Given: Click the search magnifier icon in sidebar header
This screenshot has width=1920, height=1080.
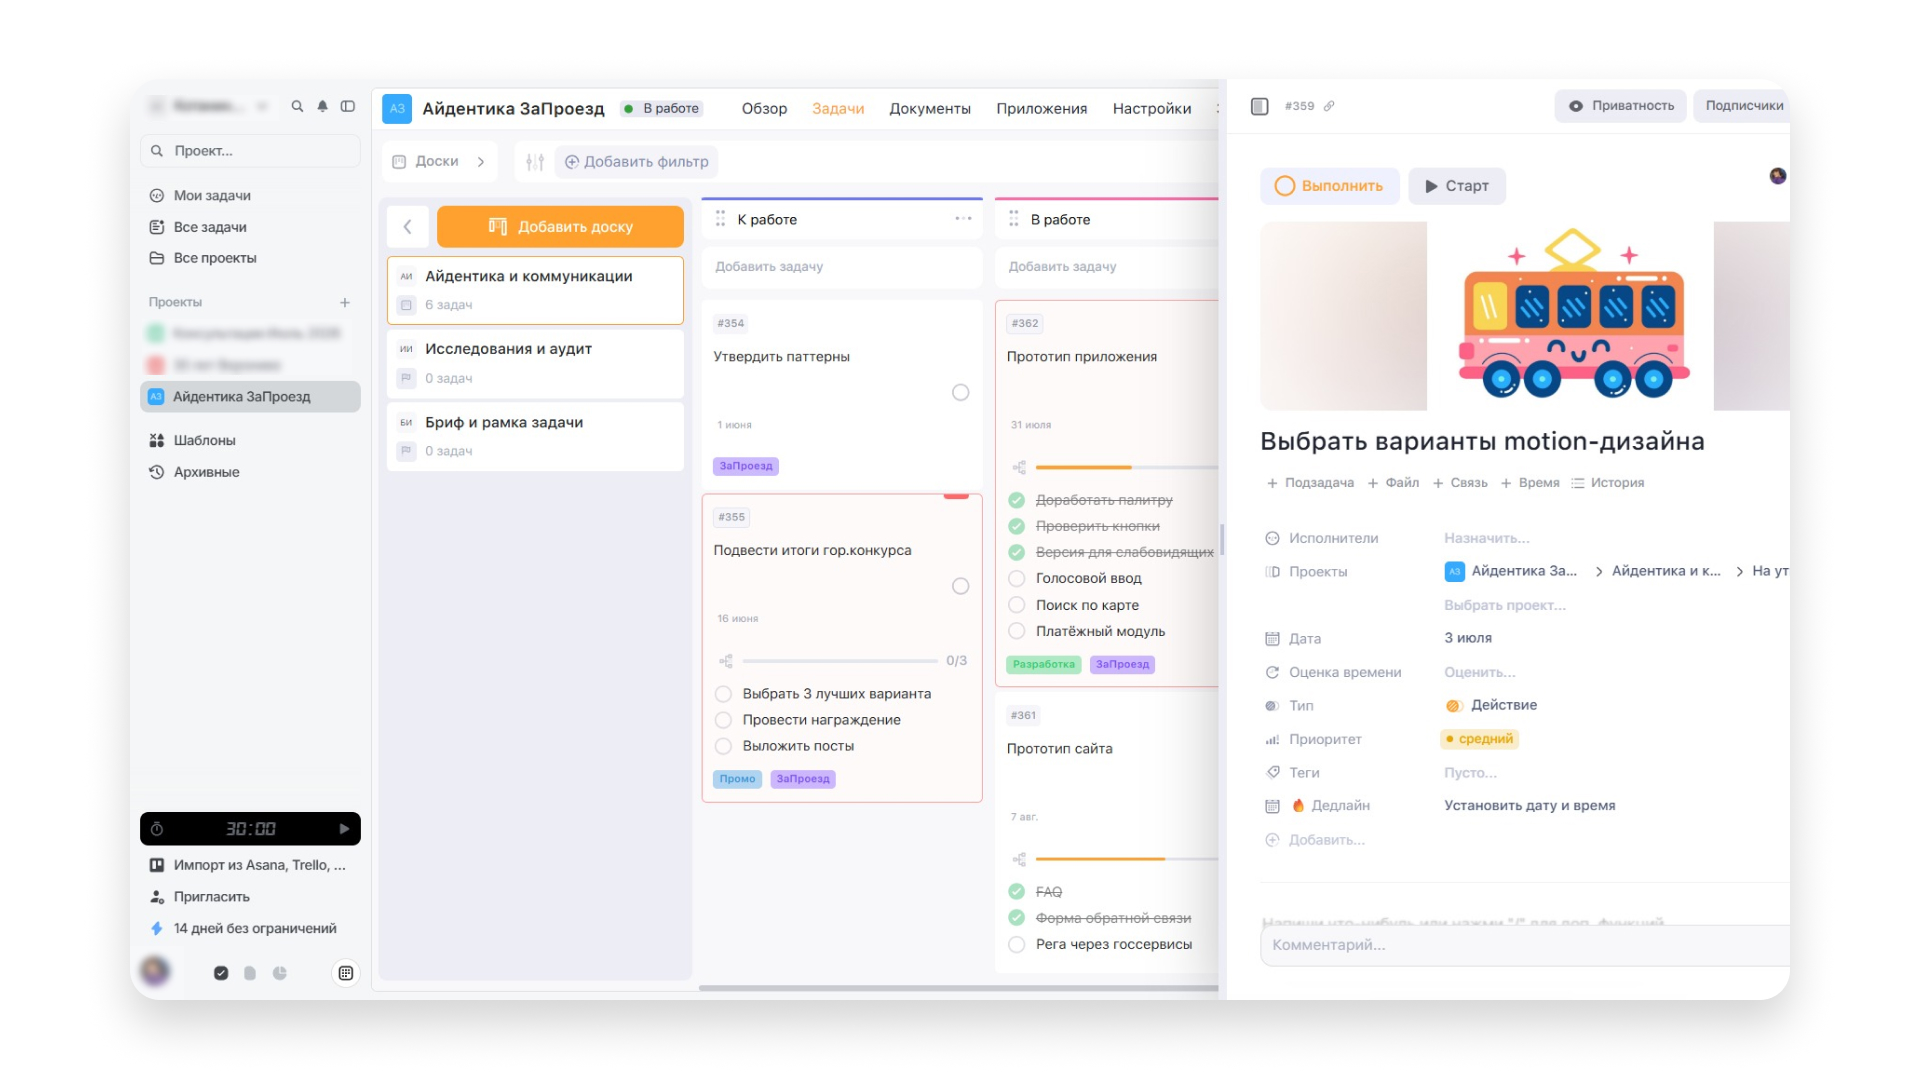Looking at the screenshot, I should click(x=297, y=106).
